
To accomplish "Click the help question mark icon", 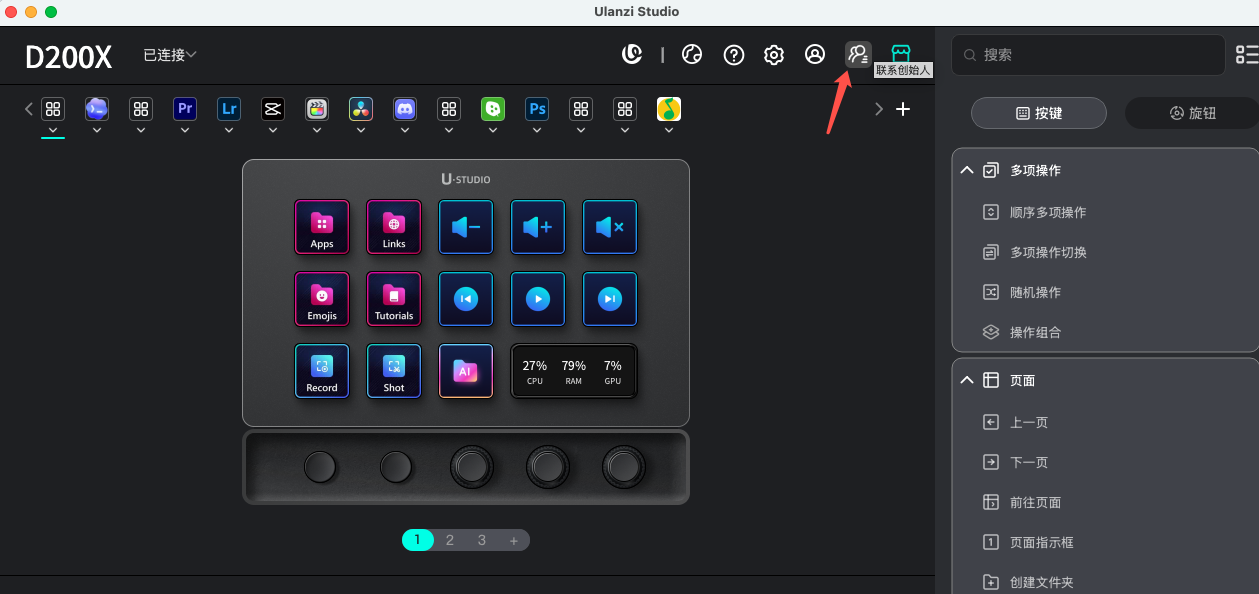I will click(734, 55).
